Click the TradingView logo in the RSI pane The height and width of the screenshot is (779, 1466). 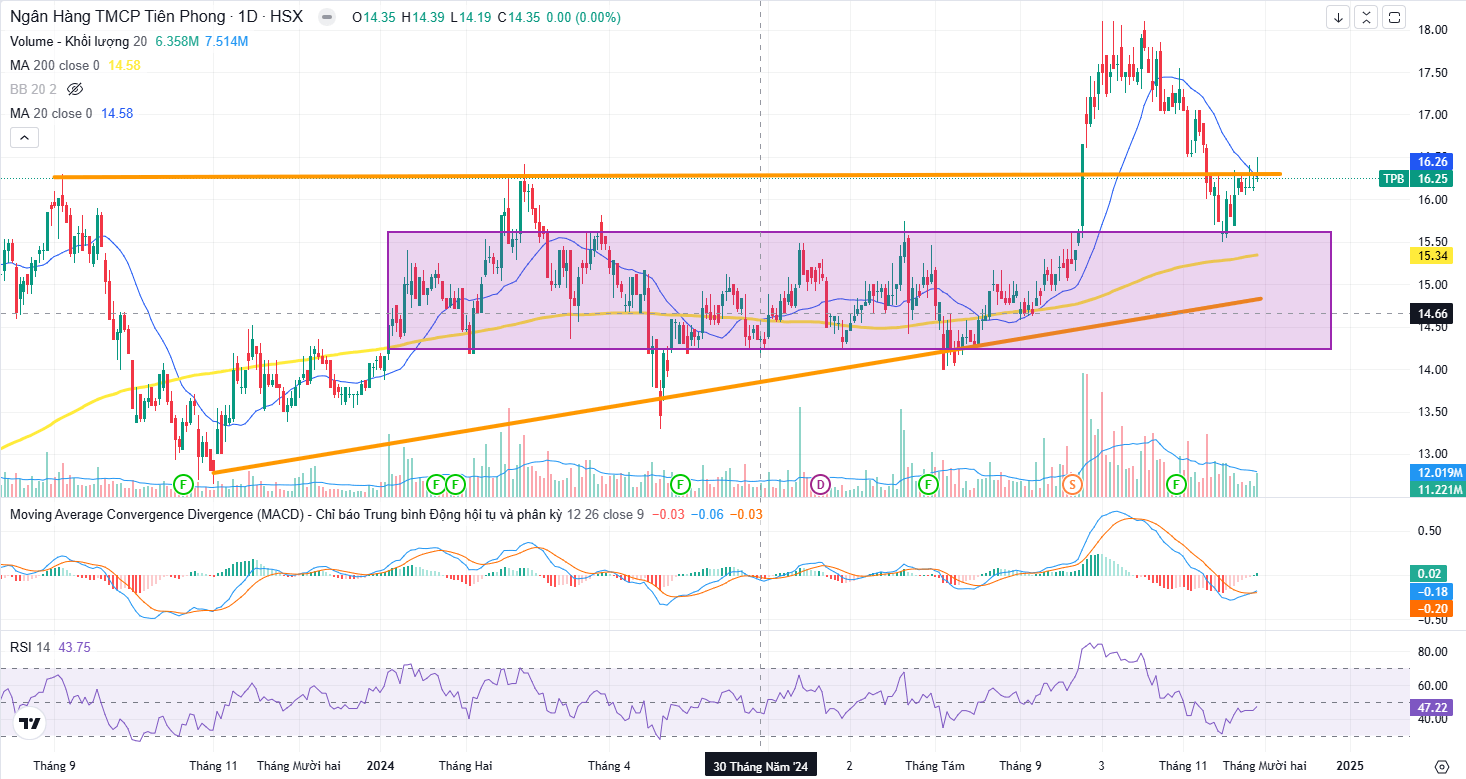(30, 723)
